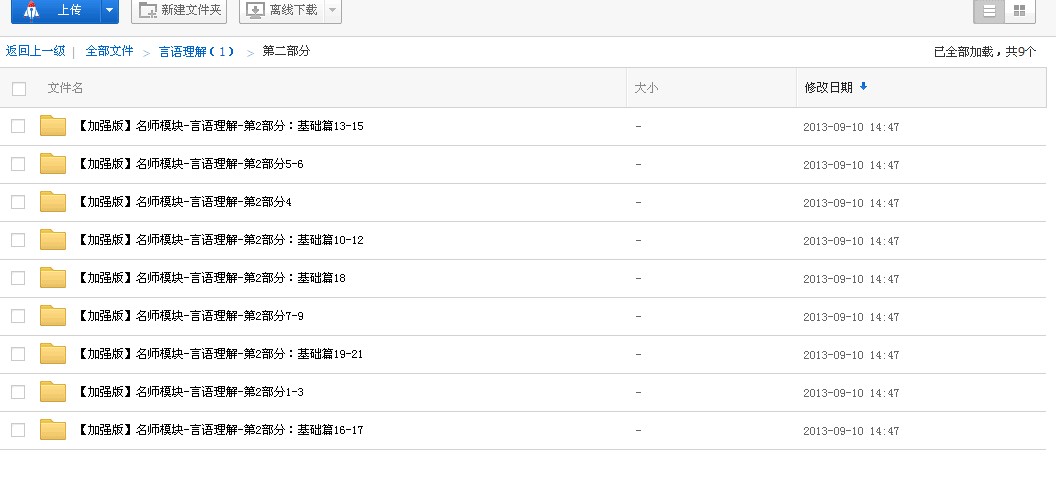
Task: Switch to grid thumbnail view
Action: (x=1019, y=11)
